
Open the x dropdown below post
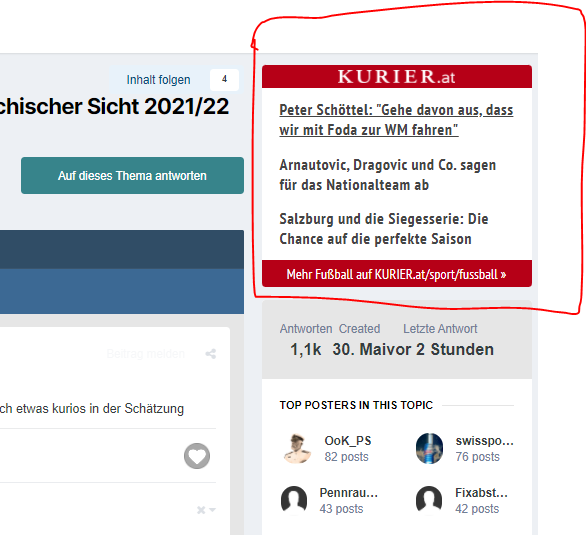[x=206, y=510]
